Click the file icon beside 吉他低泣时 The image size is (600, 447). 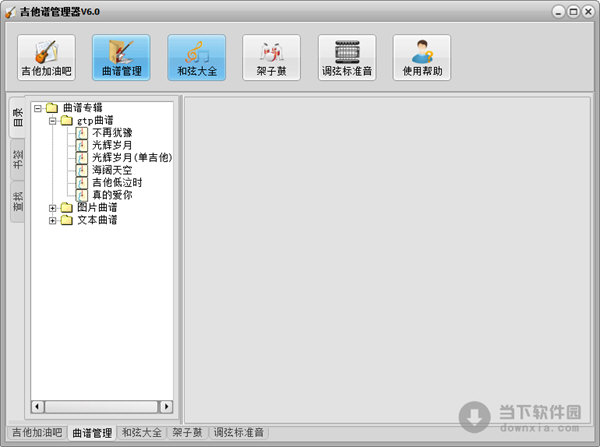click(x=82, y=183)
